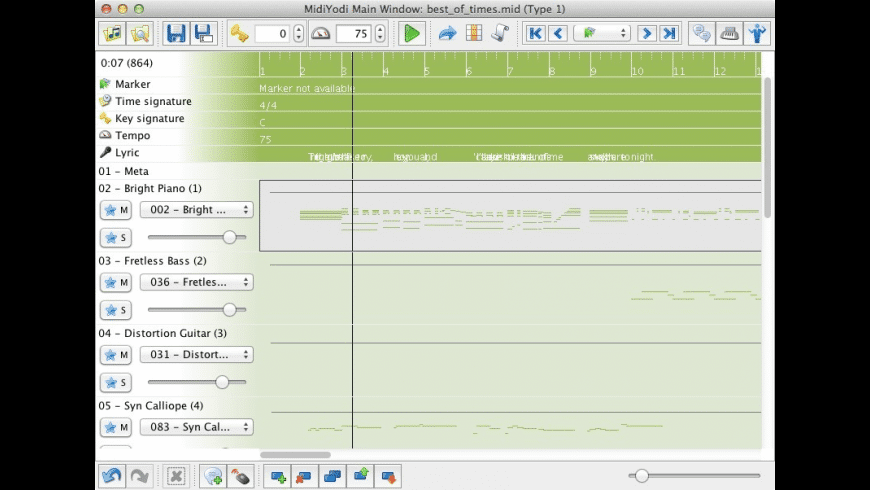Click the Fretless Bass volume slider knob

click(229, 310)
